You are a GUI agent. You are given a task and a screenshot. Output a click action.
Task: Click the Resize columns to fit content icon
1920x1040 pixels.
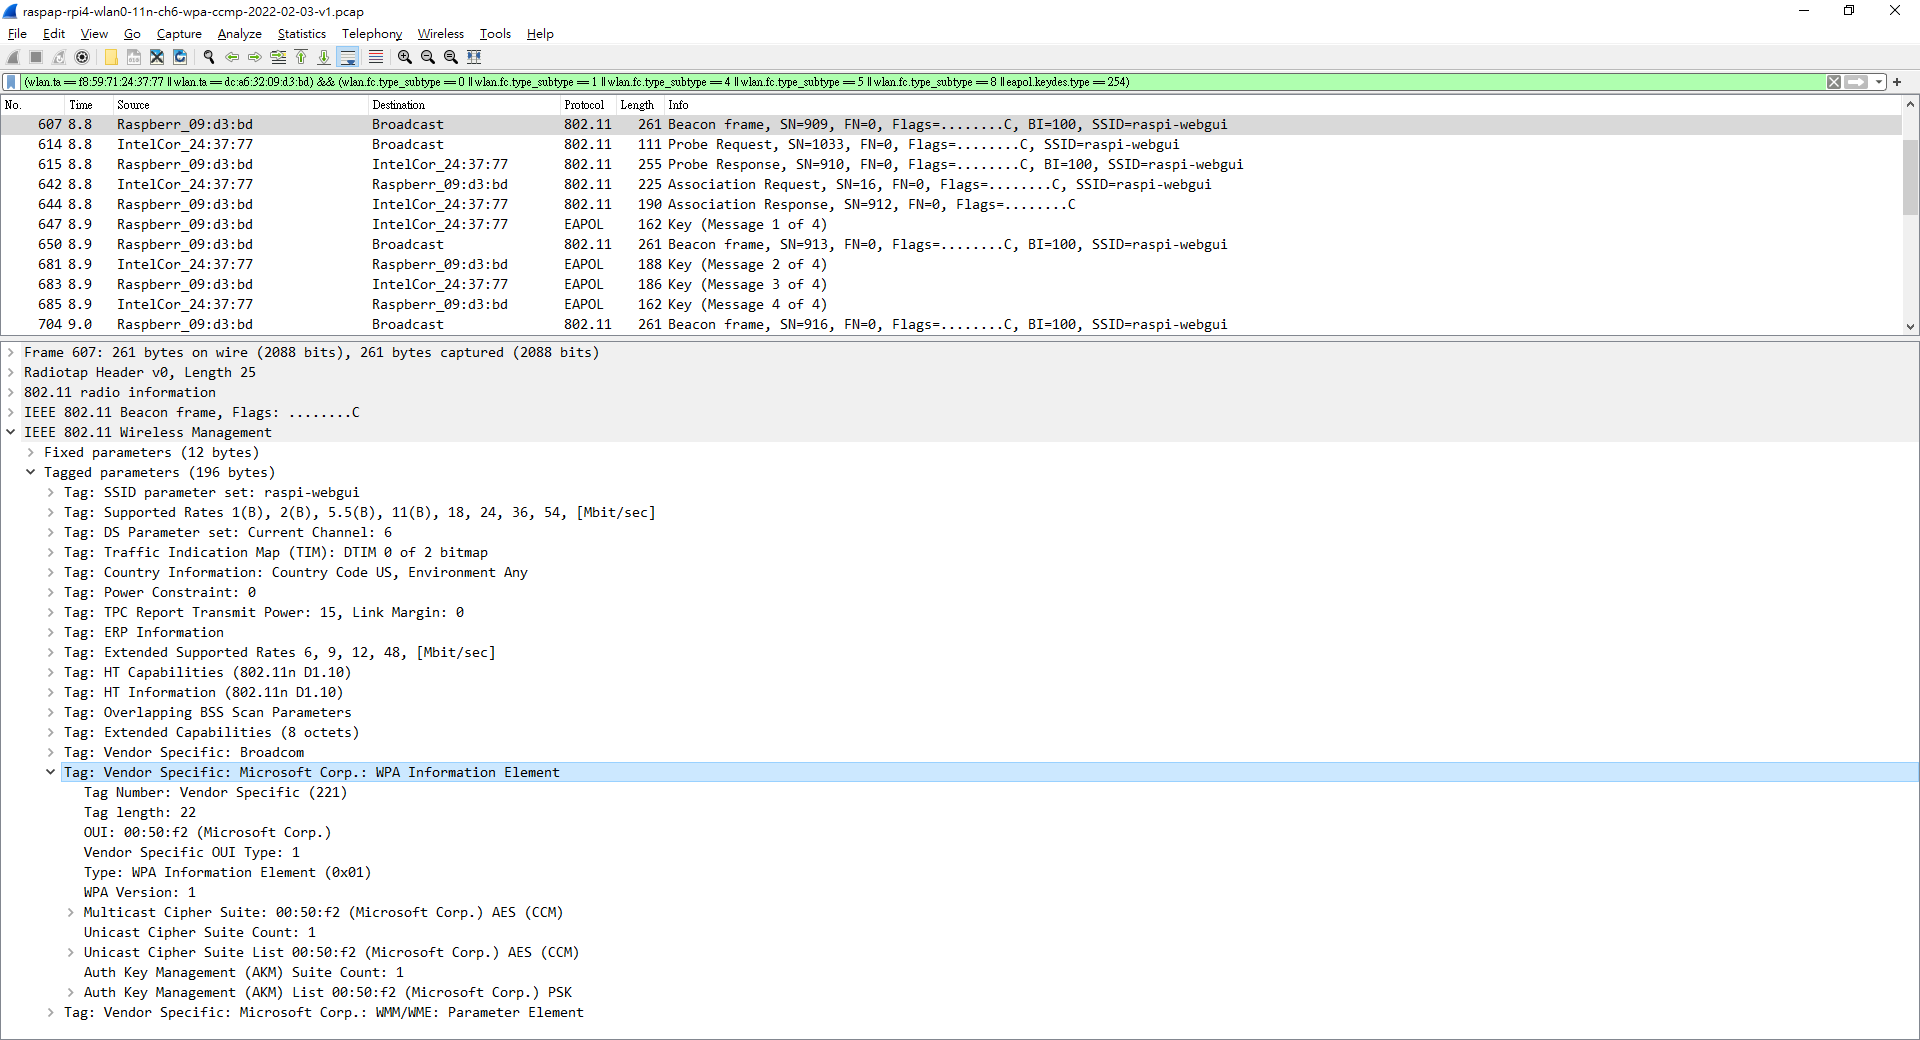(474, 57)
